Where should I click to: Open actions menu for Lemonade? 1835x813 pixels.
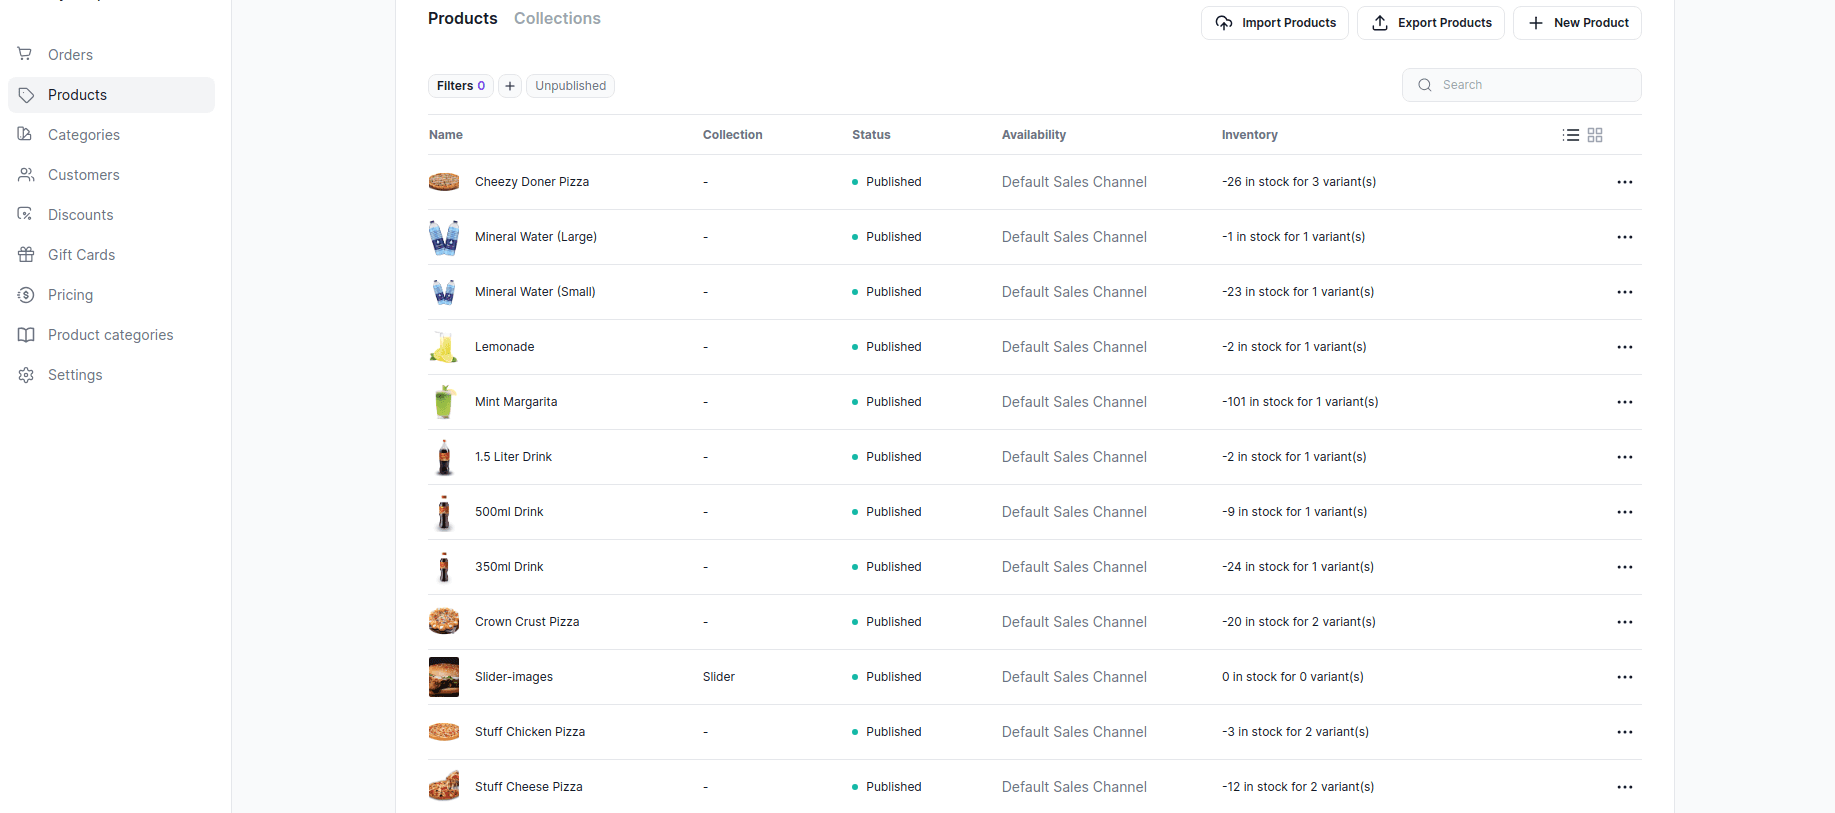coord(1625,347)
